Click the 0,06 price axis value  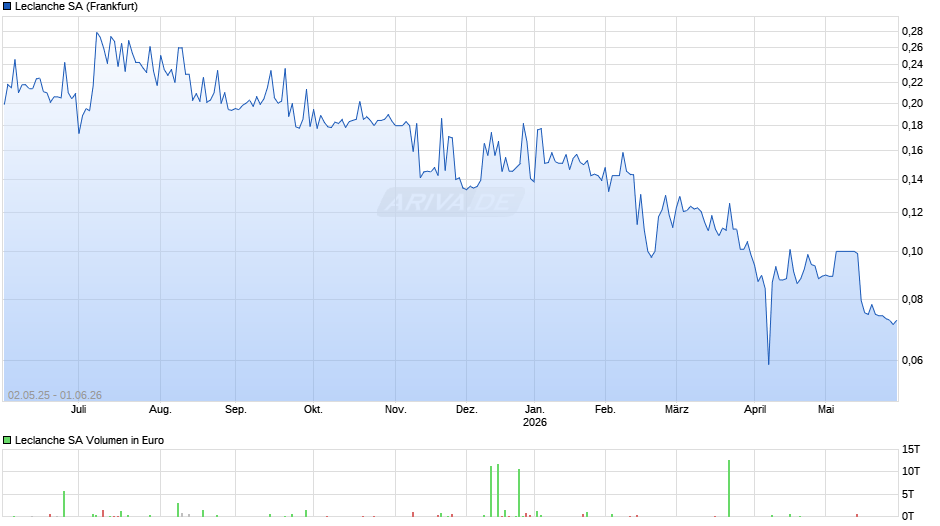pyautogui.click(x=912, y=360)
